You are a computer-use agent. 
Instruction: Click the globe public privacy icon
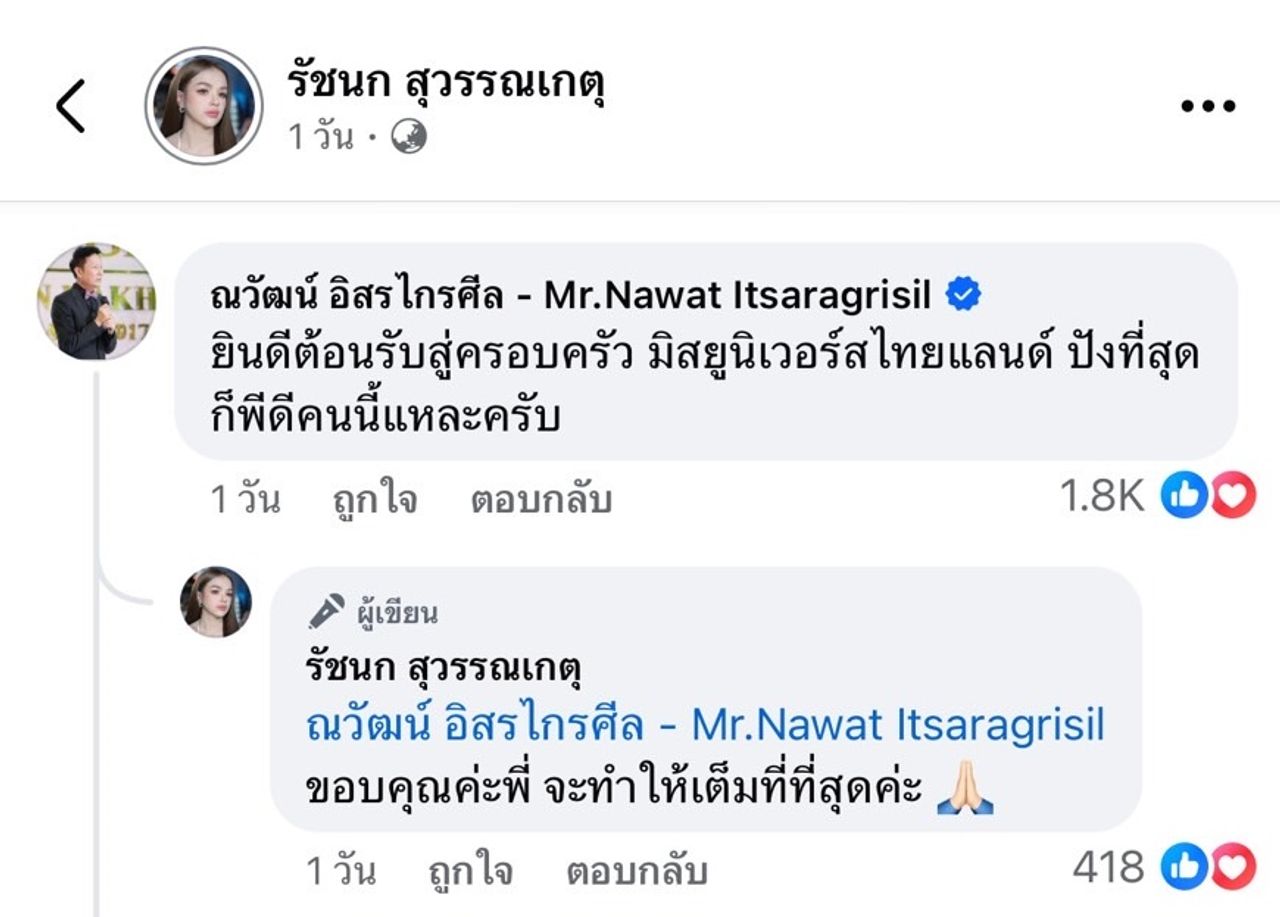coord(407,137)
